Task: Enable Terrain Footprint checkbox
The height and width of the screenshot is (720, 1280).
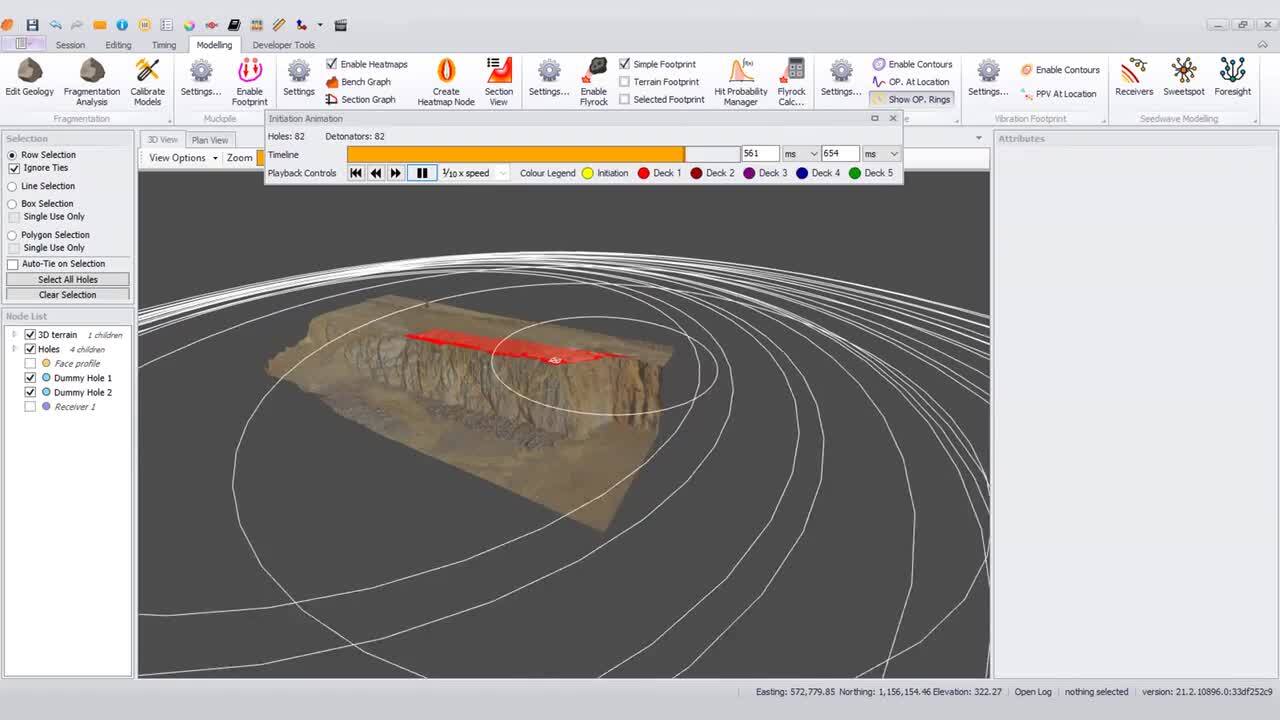Action: (624, 82)
